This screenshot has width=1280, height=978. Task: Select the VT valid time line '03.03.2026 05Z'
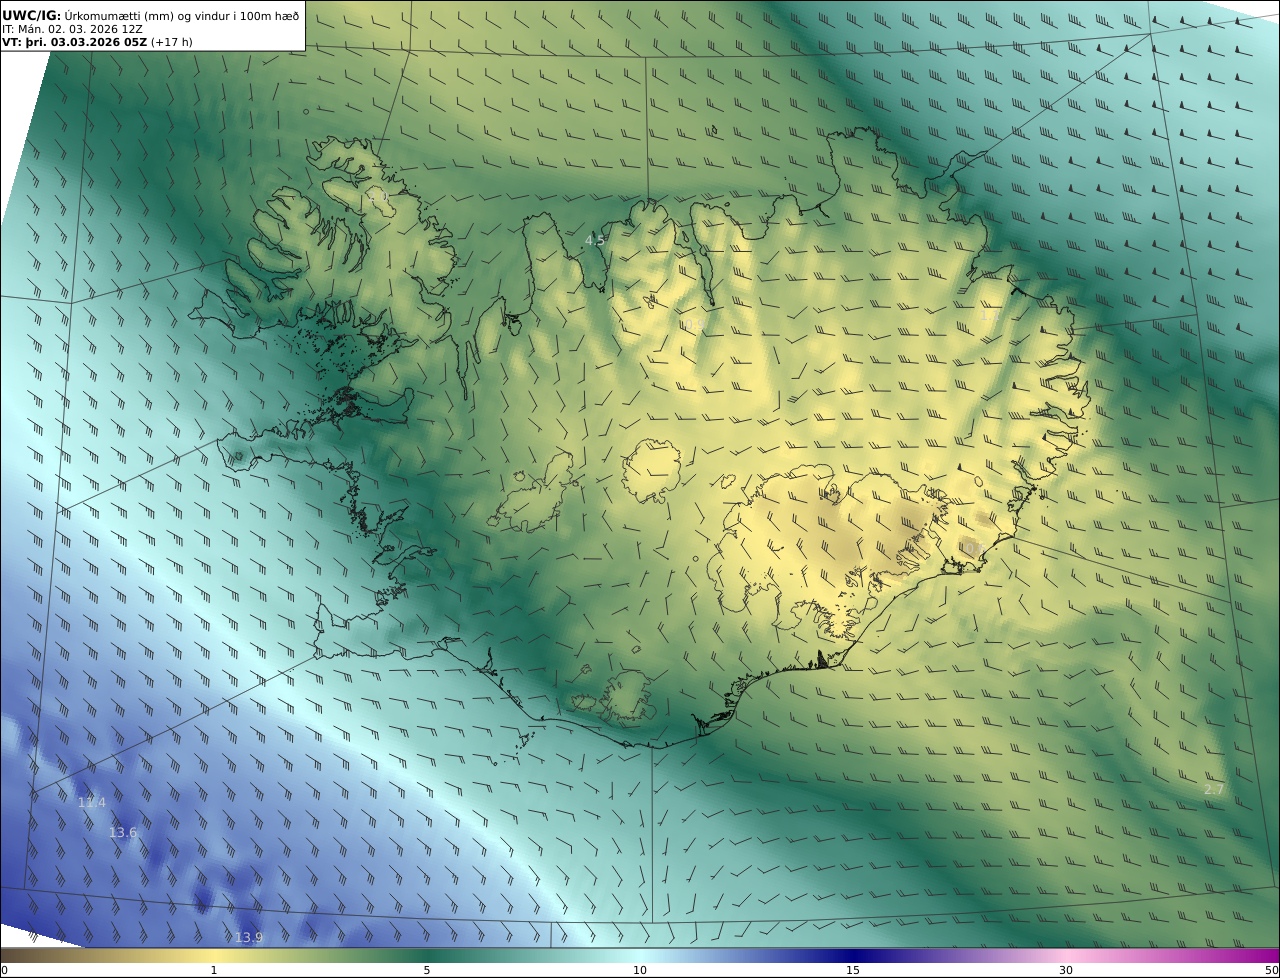click(98, 43)
